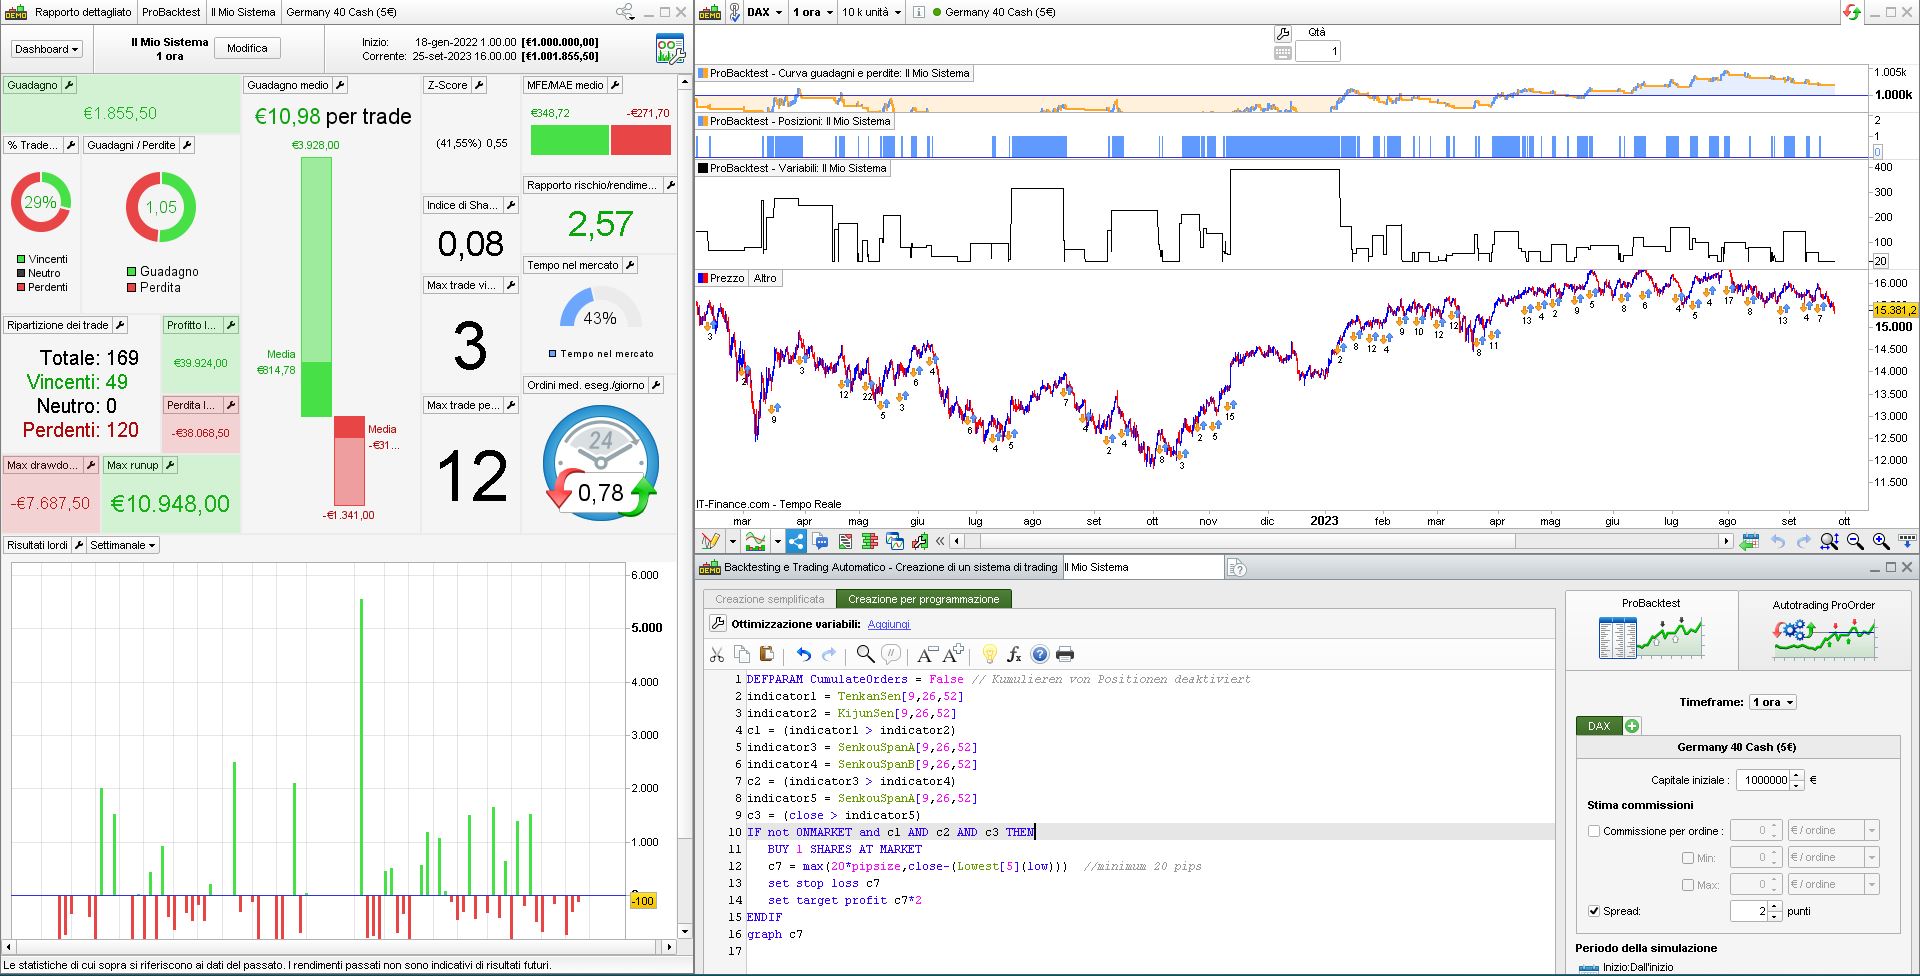Image resolution: width=1920 pixels, height=976 pixels.
Task: Toggle the Min commission checkbox
Action: [x=1688, y=858]
